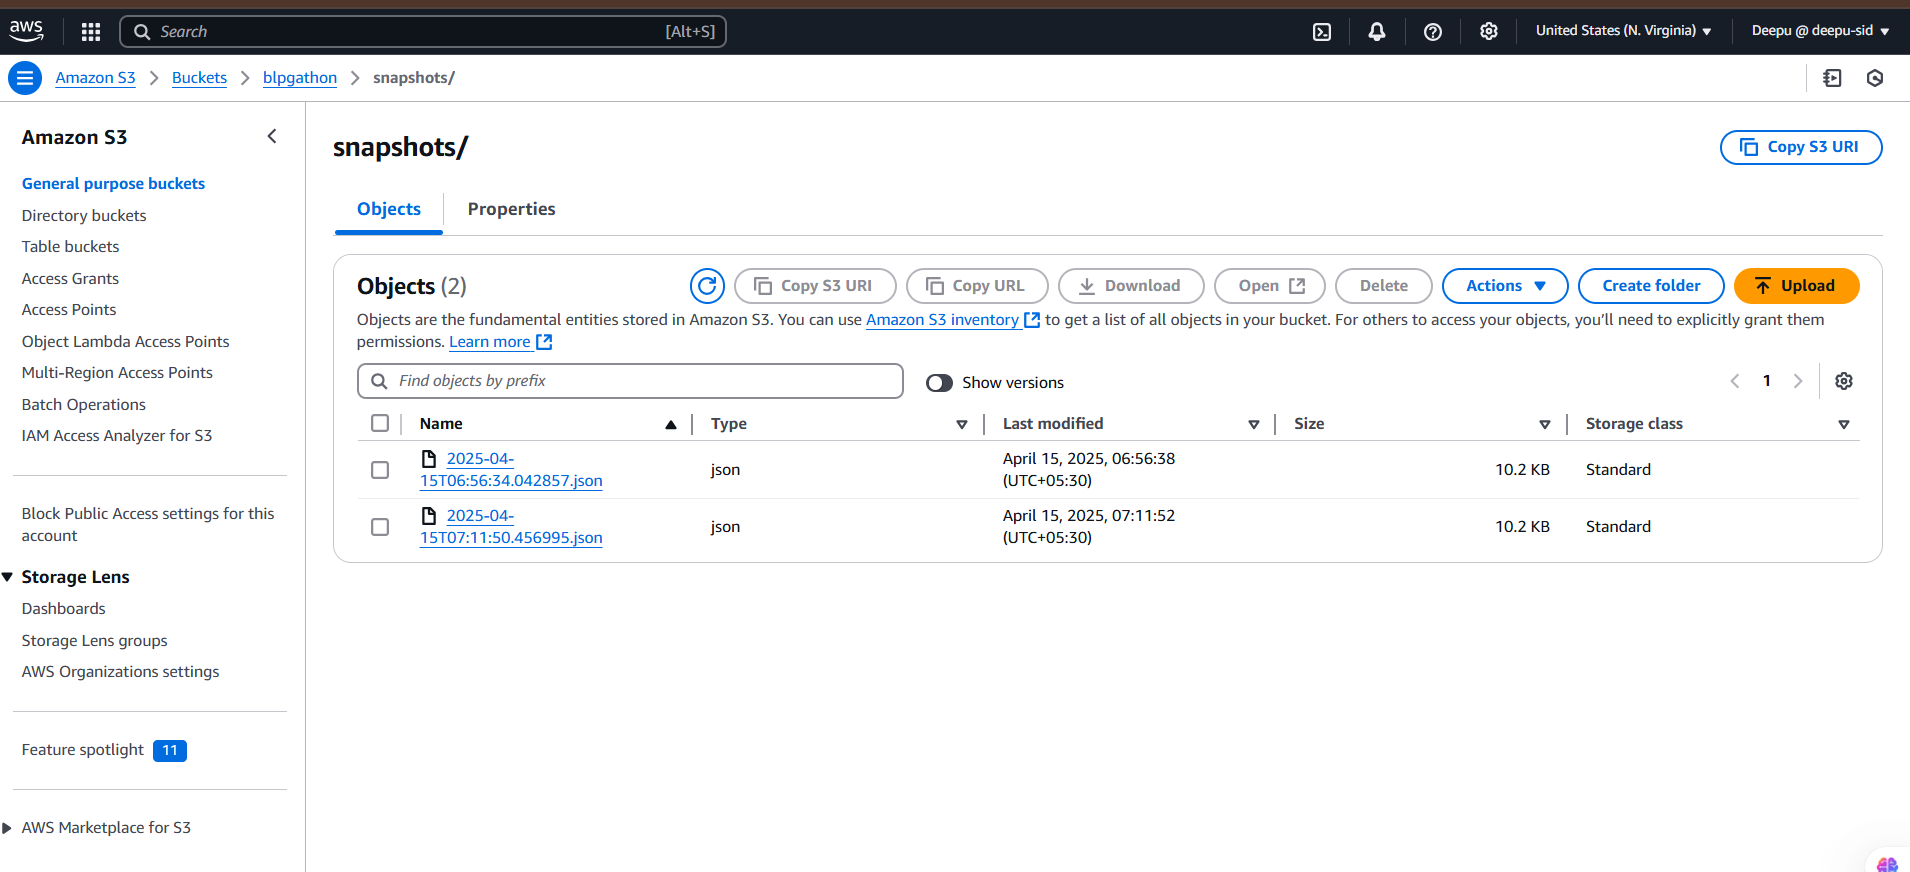1910x872 pixels.
Task: Go to the previous page arrow
Action: tap(1735, 381)
